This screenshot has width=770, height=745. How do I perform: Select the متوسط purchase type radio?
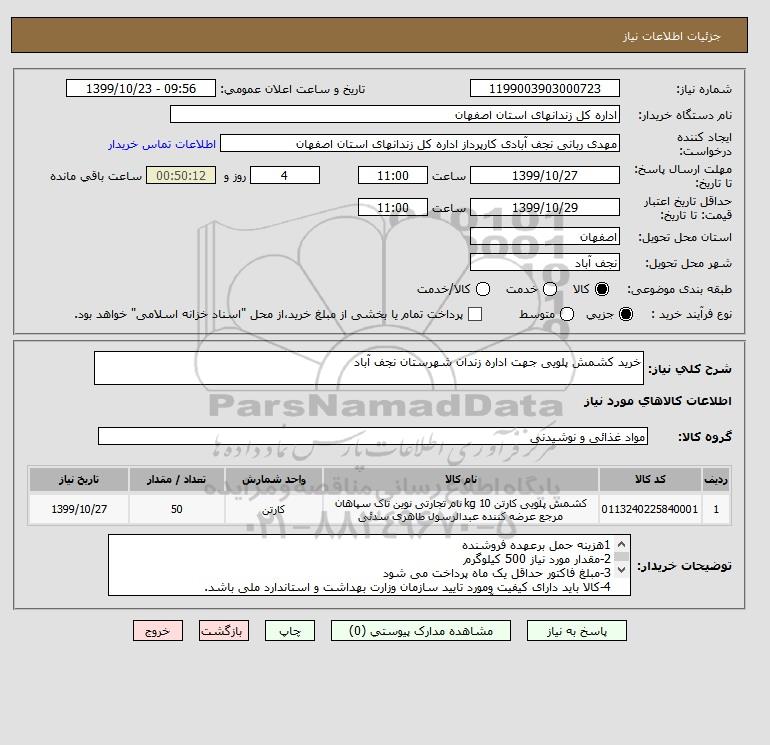pos(567,314)
